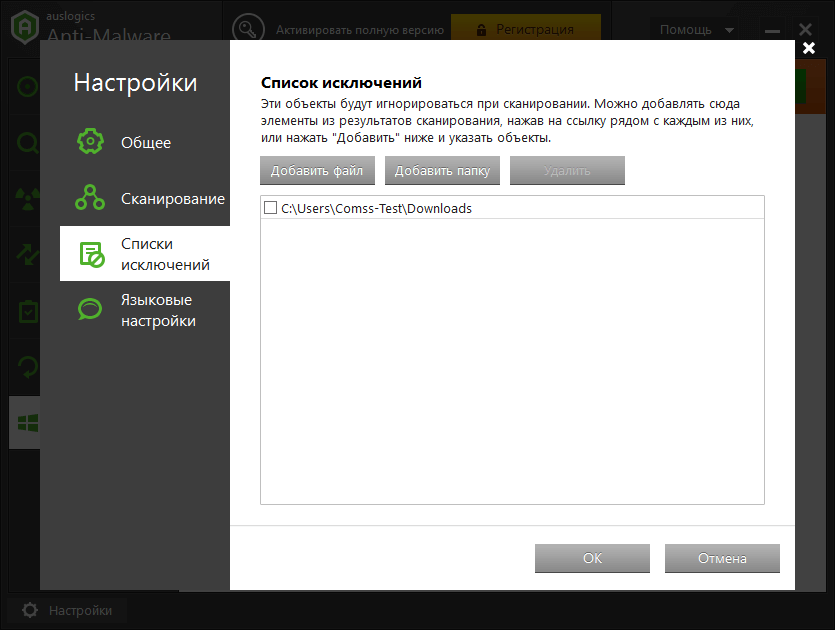
Task: Click the clipboard check icon in left sidebar
Action: (x=28, y=312)
